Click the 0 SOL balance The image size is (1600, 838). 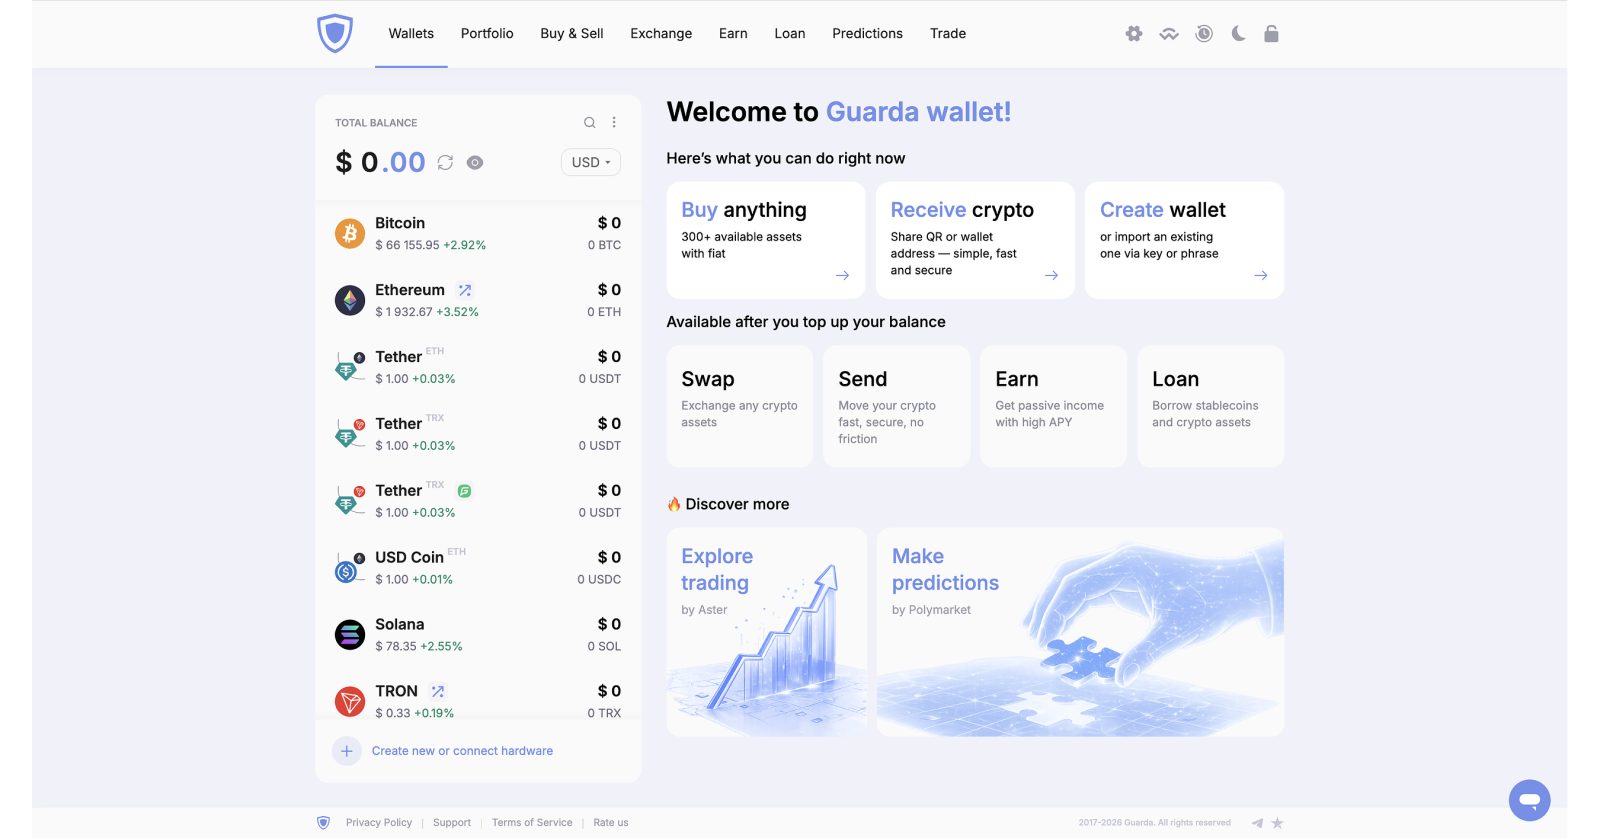point(604,647)
